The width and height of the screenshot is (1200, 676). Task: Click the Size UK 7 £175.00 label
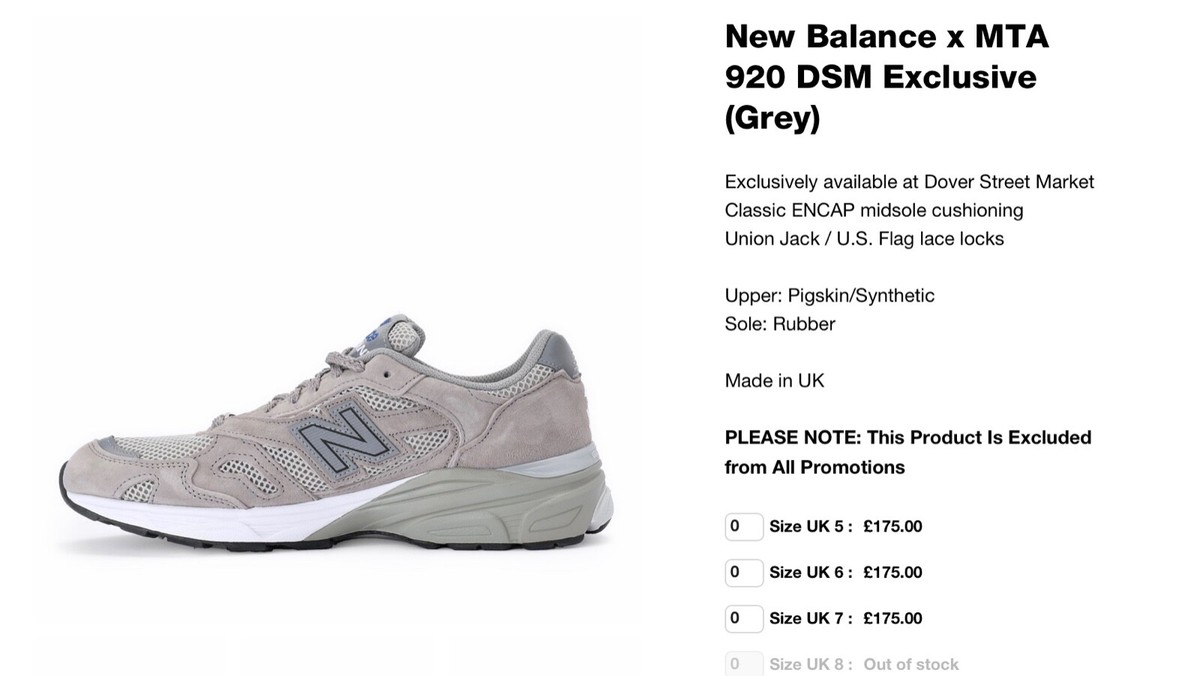[845, 618]
